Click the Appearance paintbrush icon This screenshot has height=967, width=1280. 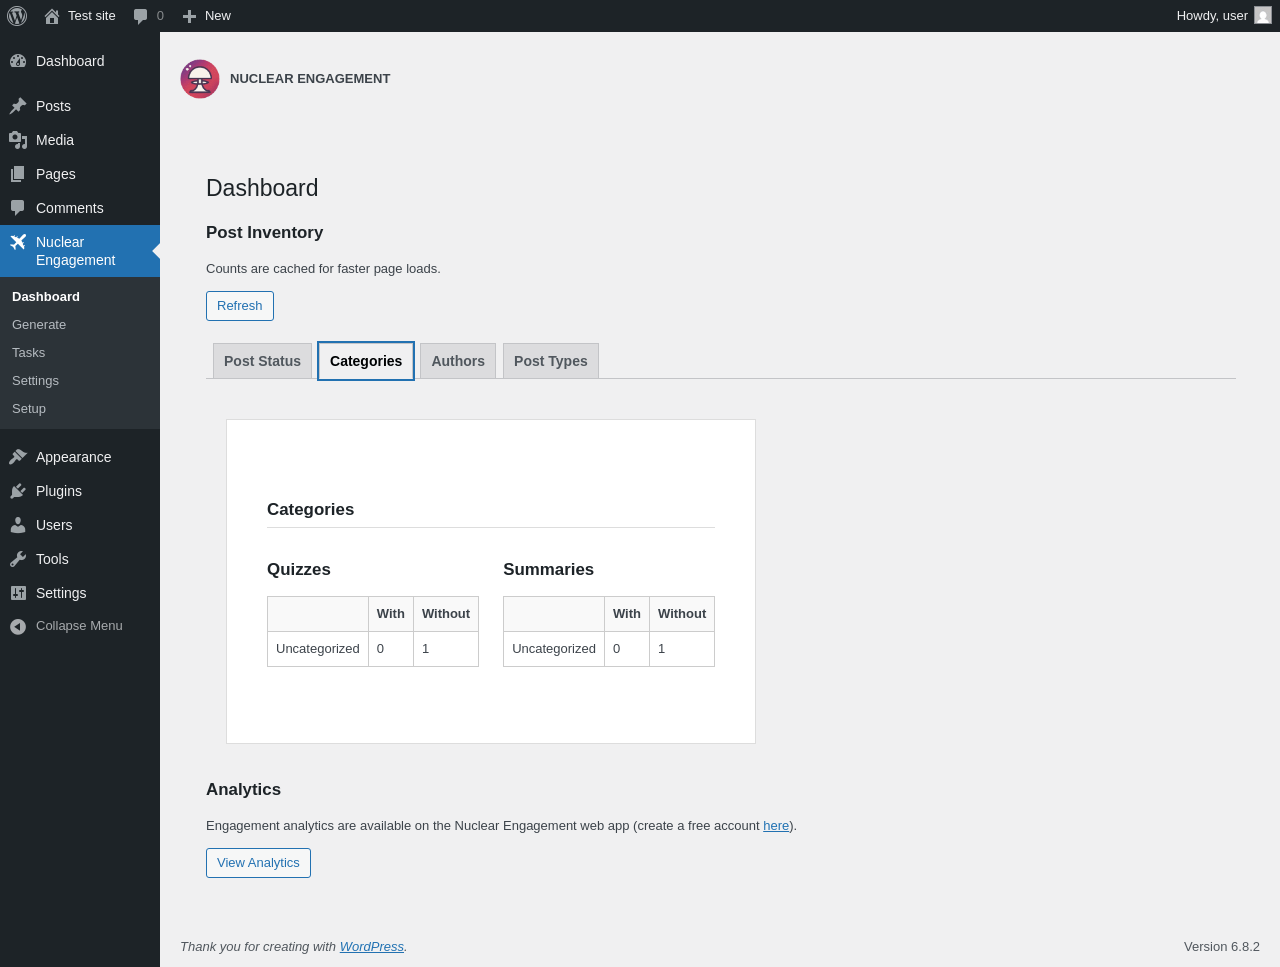[x=18, y=457]
